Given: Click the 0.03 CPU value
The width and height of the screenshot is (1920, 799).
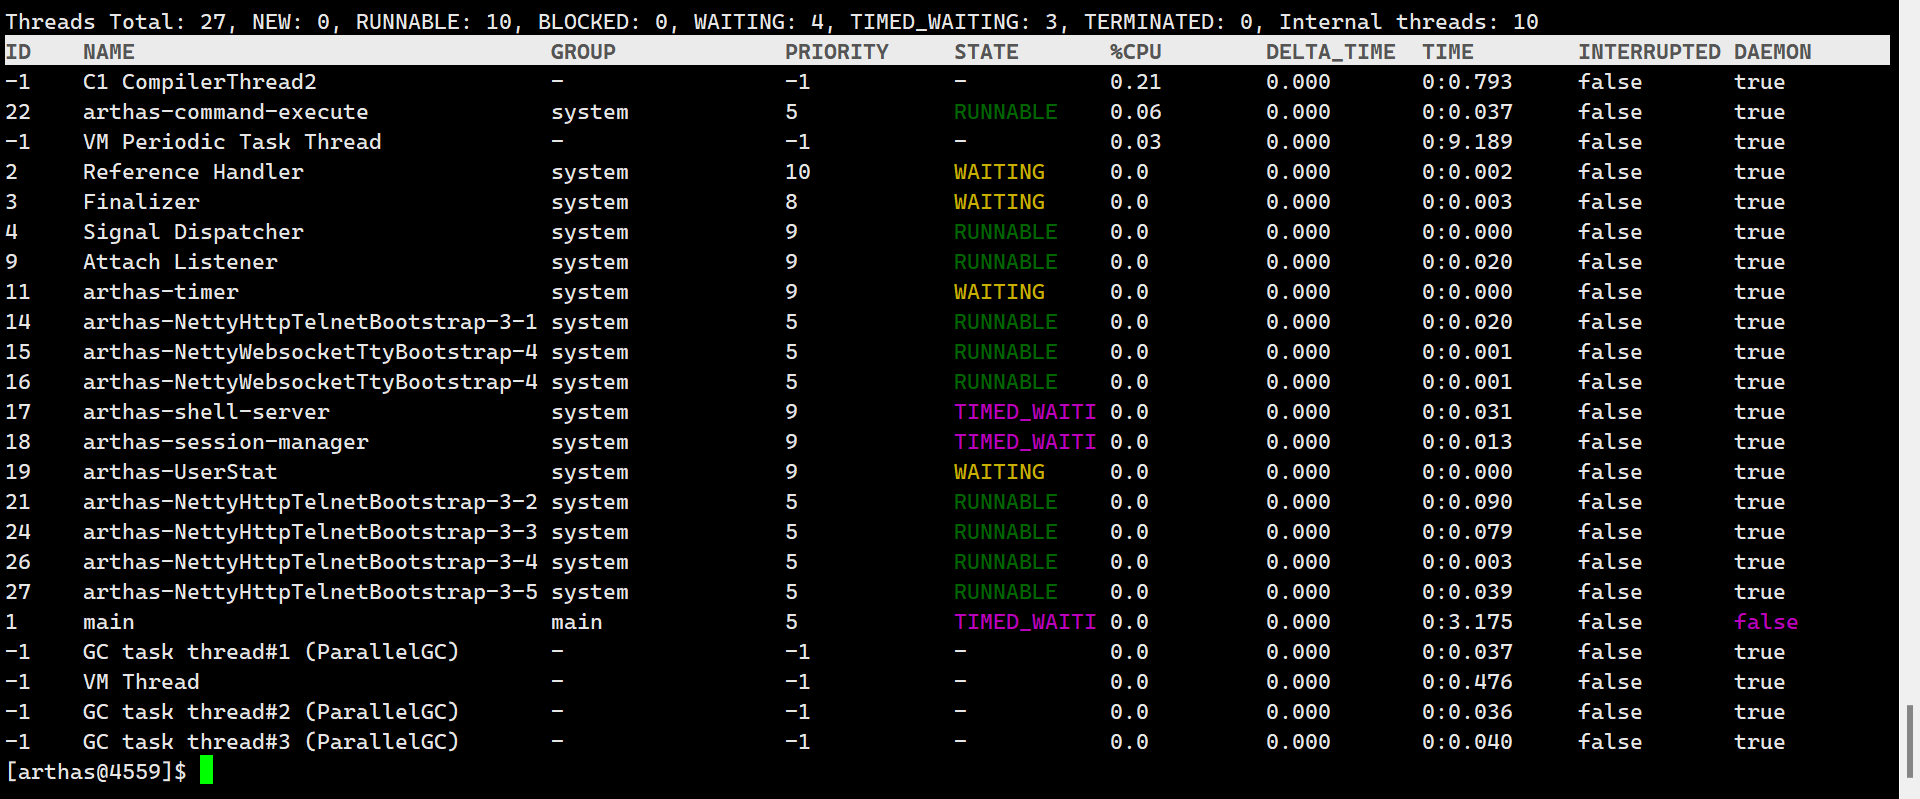Looking at the screenshot, I should (x=1136, y=142).
